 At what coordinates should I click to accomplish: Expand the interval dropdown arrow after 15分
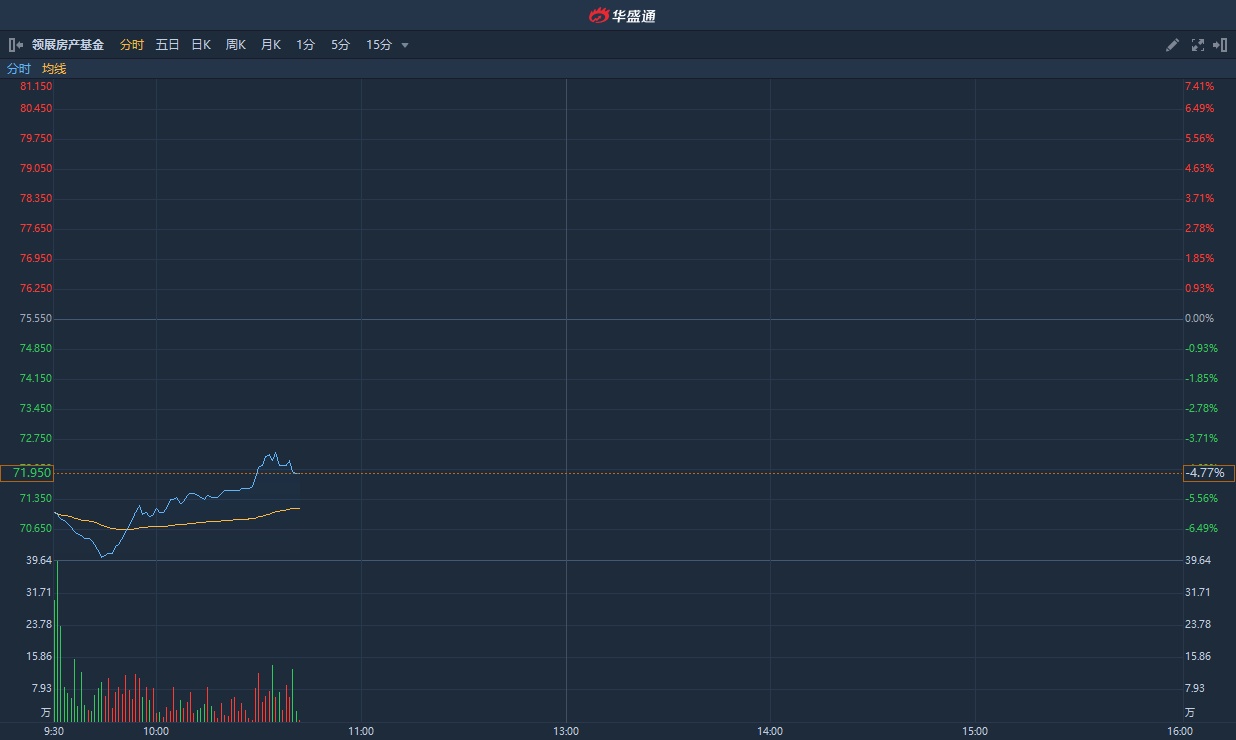[x=405, y=45]
